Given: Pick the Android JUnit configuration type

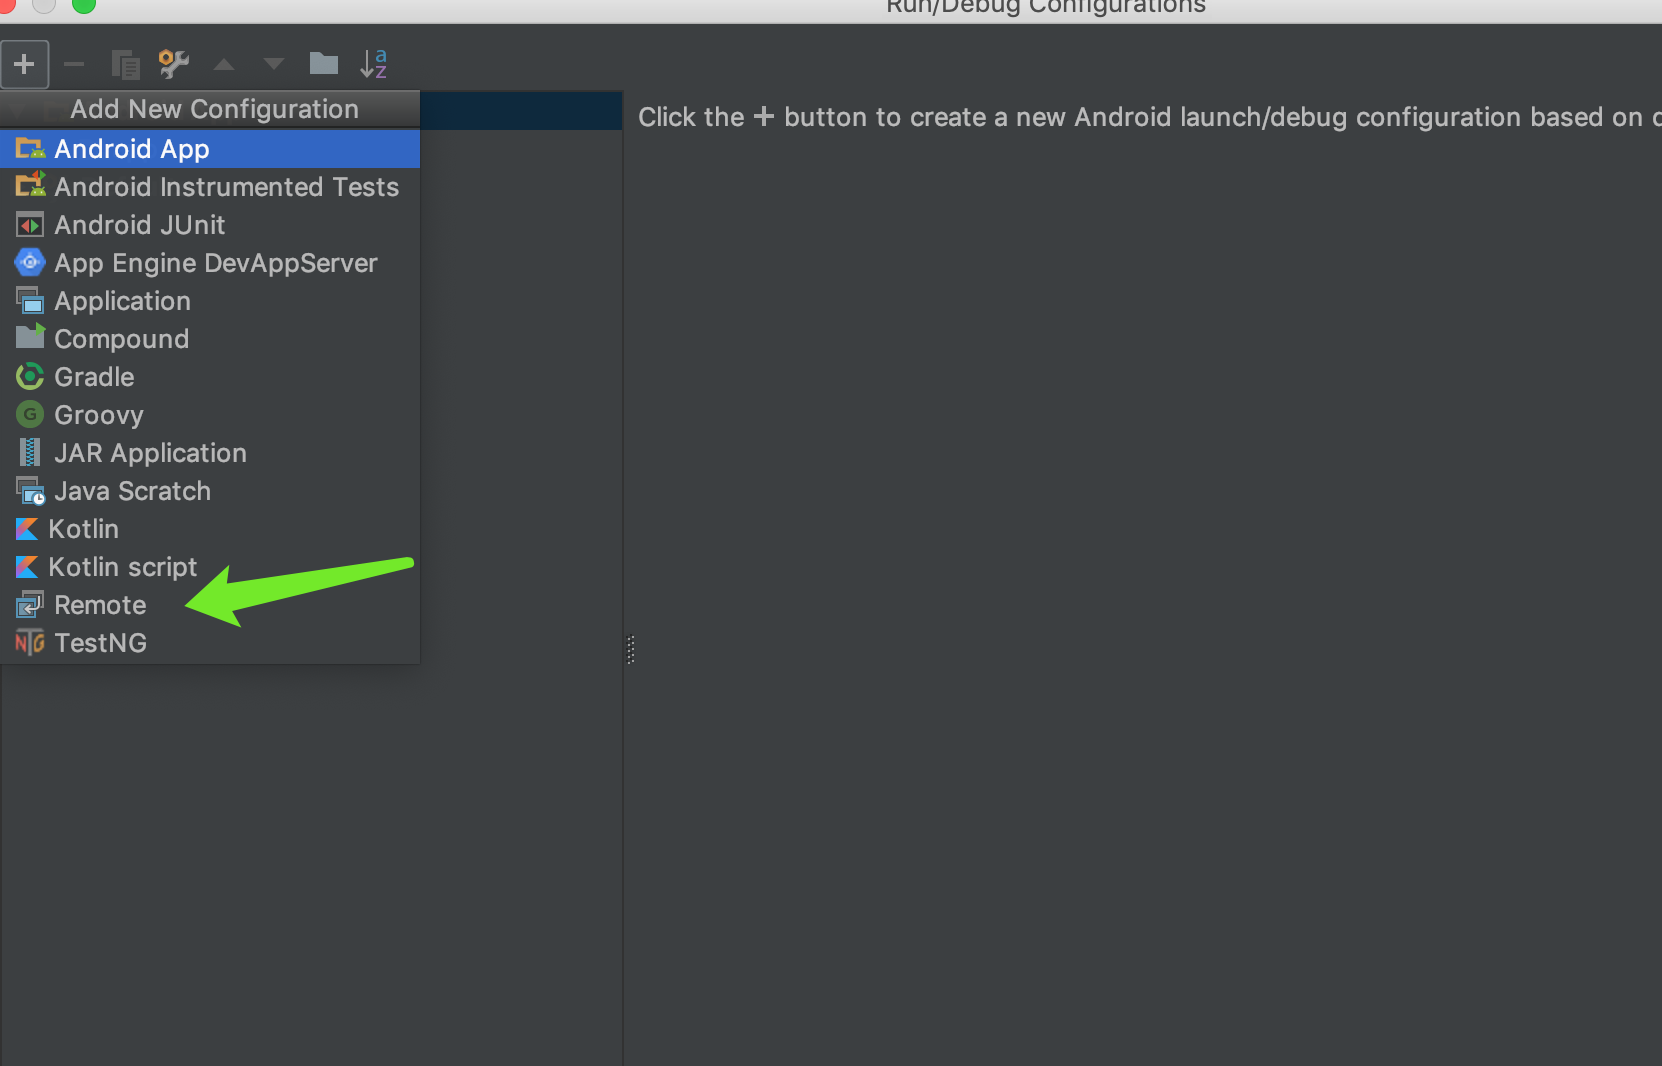Looking at the screenshot, I should click(x=210, y=225).
